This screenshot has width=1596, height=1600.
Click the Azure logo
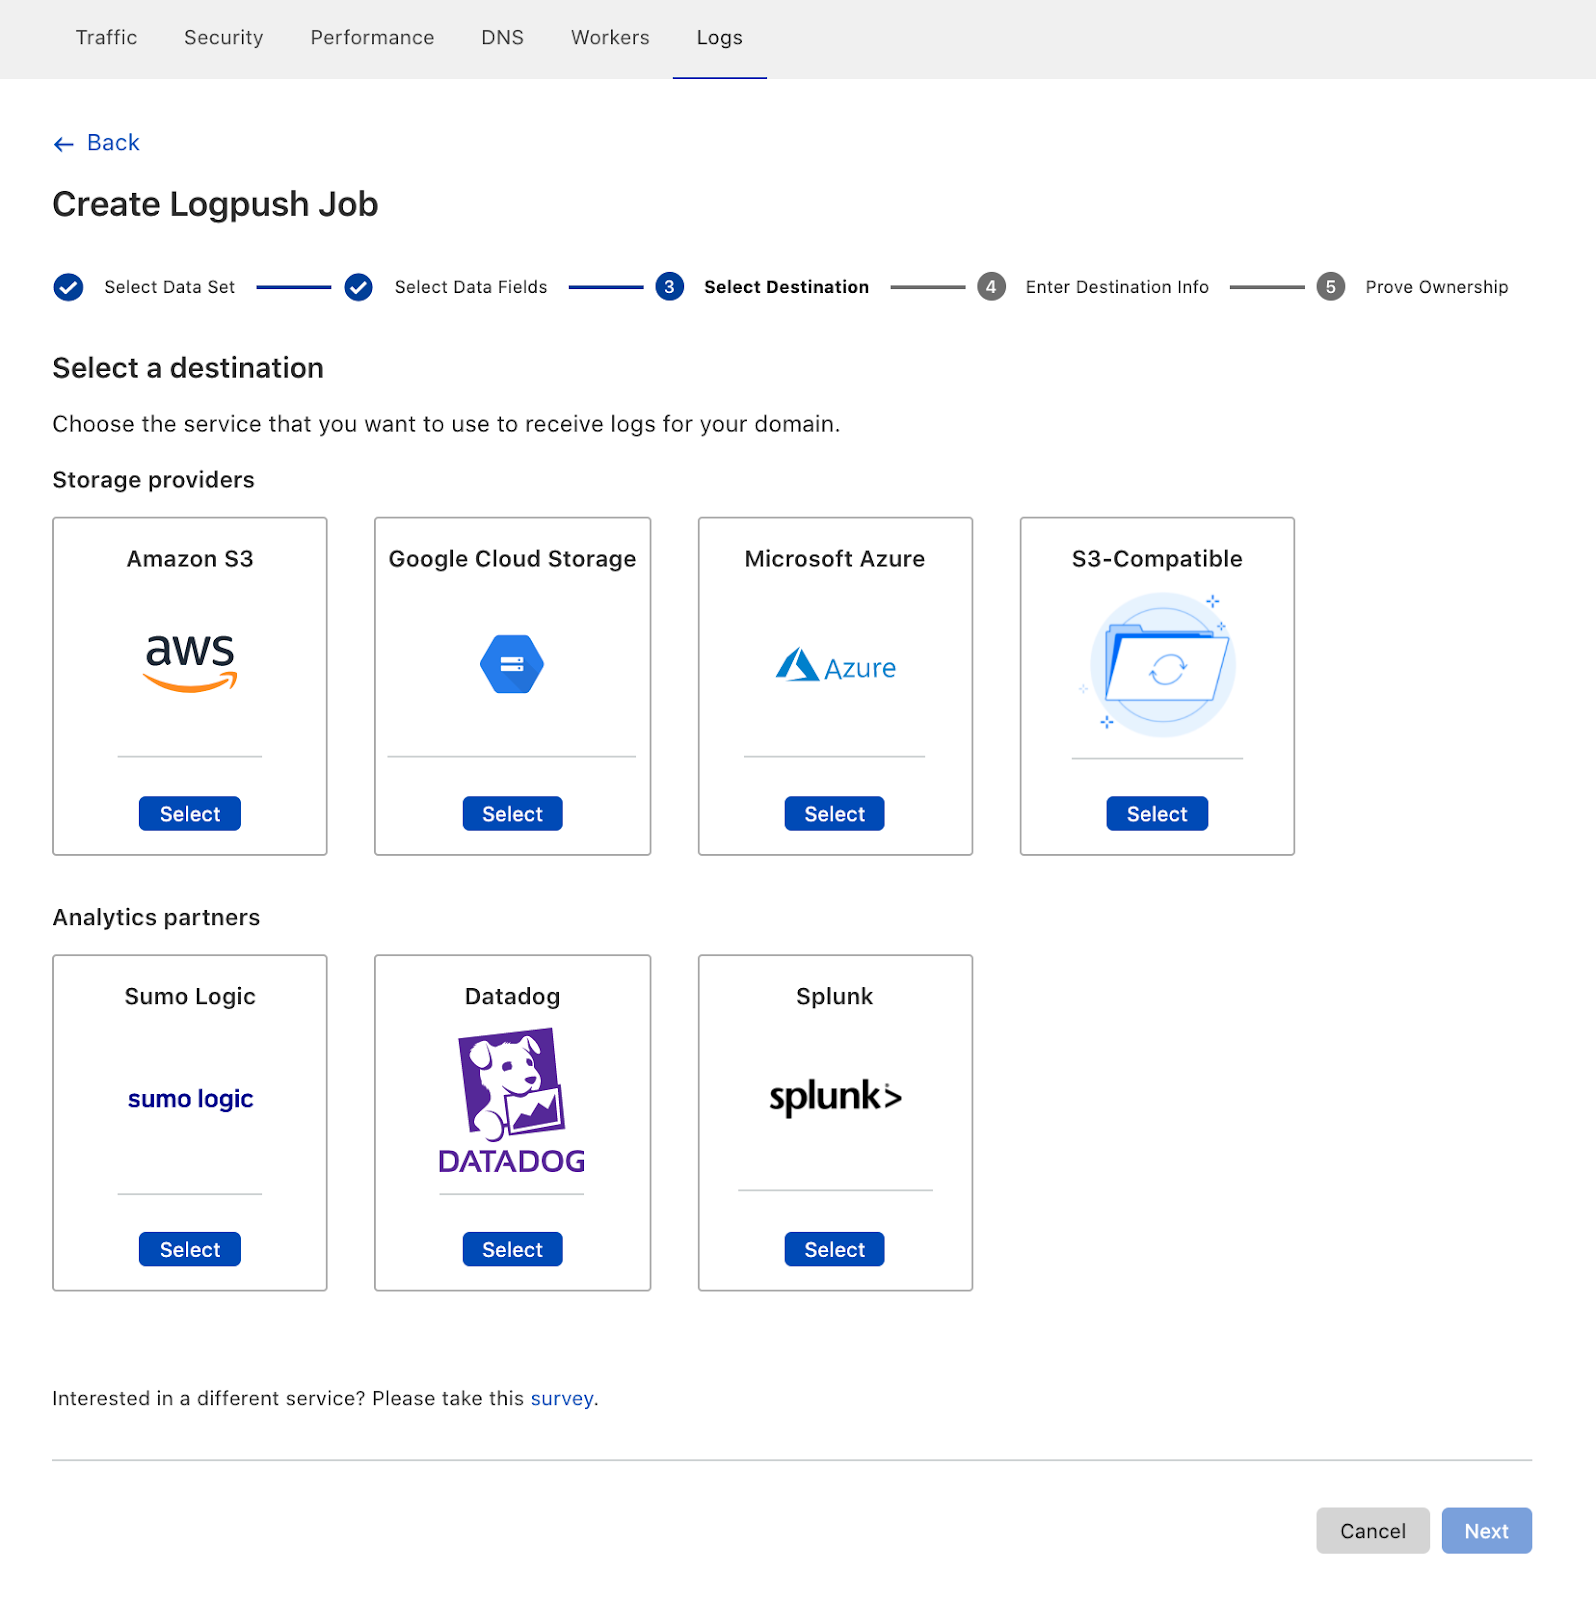coord(835,666)
